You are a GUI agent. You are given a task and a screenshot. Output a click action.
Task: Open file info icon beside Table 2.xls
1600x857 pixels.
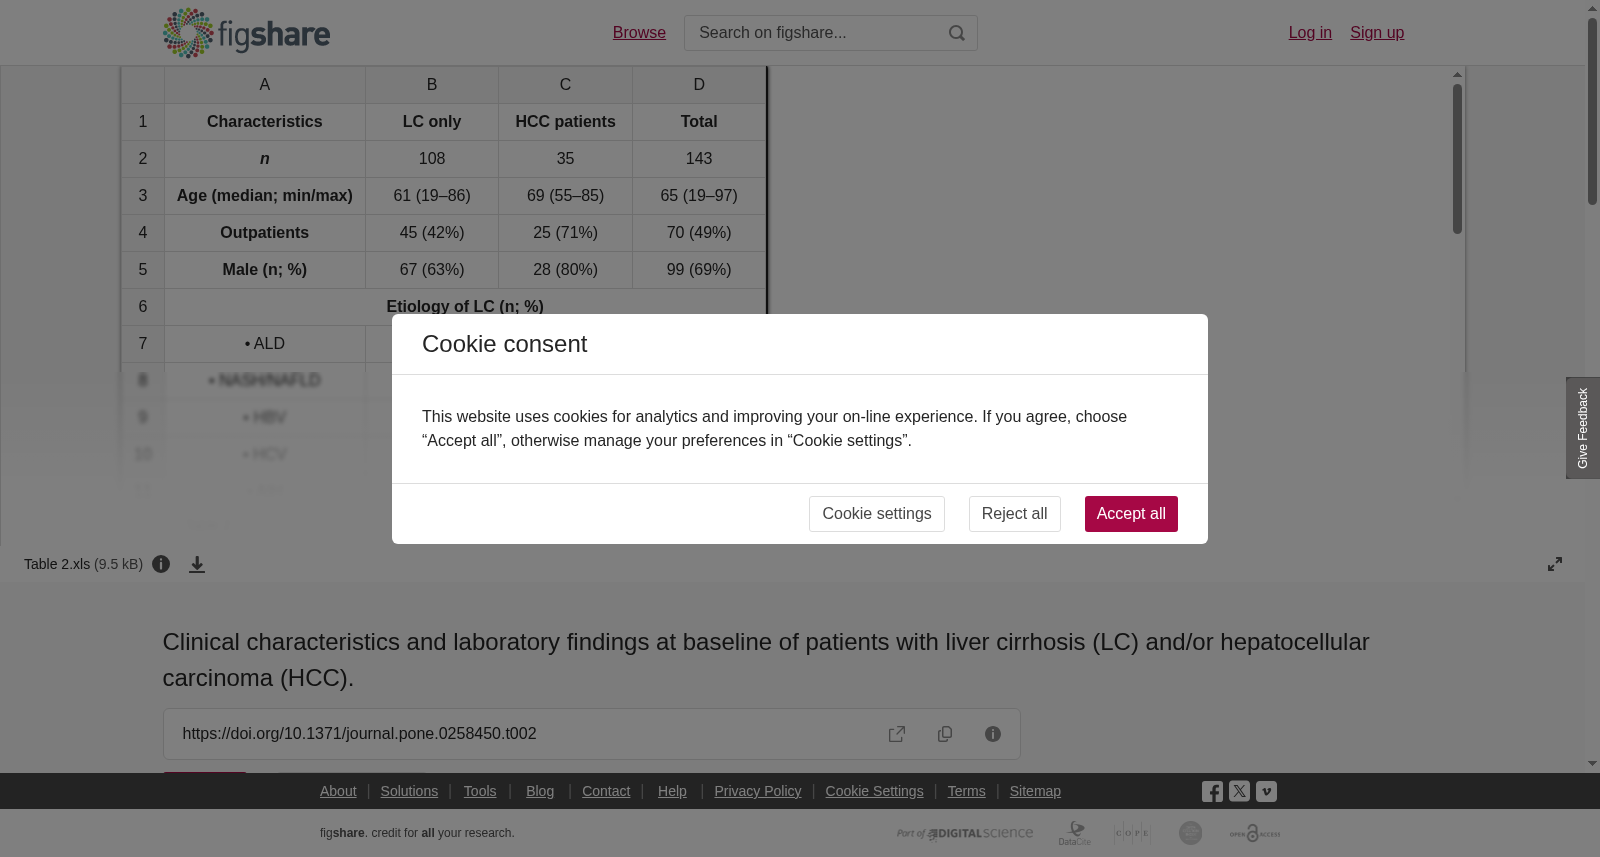(x=161, y=564)
